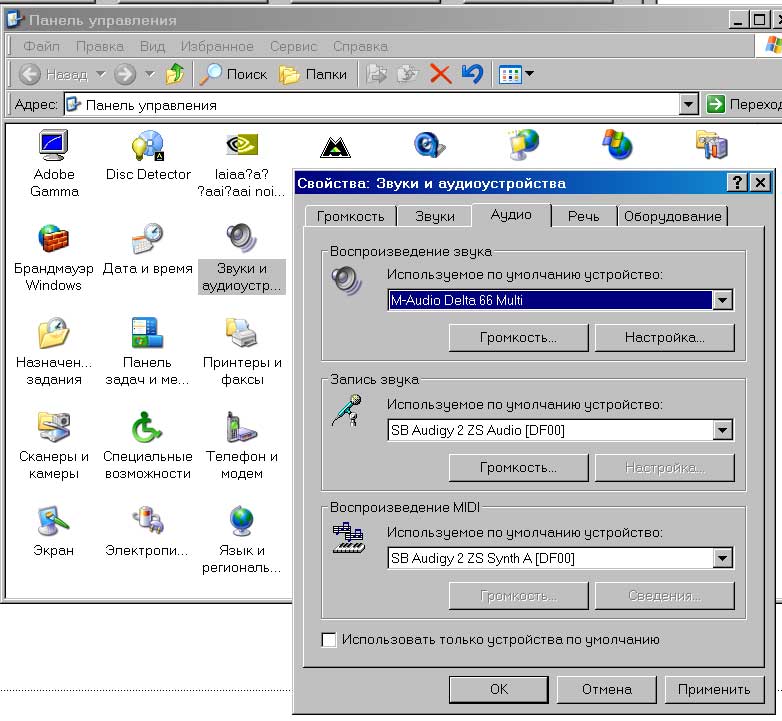Open Телефон и модем icon
Screen dimensions: 782x721
click(241, 429)
